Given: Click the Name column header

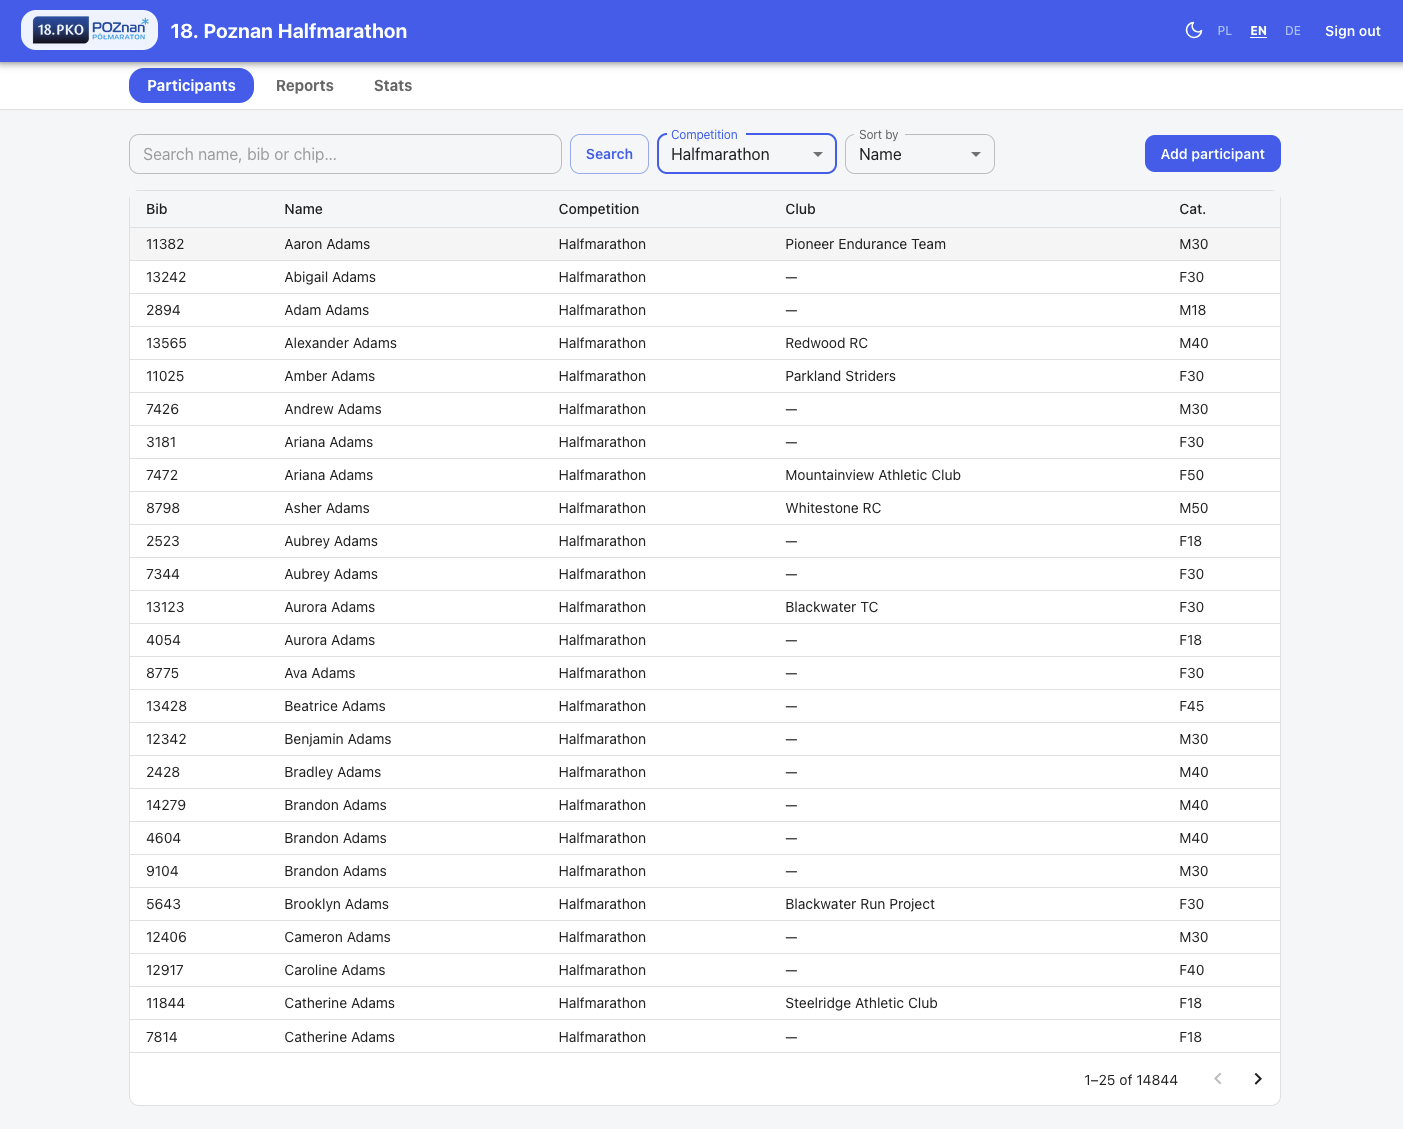Looking at the screenshot, I should tap(304, 209).
